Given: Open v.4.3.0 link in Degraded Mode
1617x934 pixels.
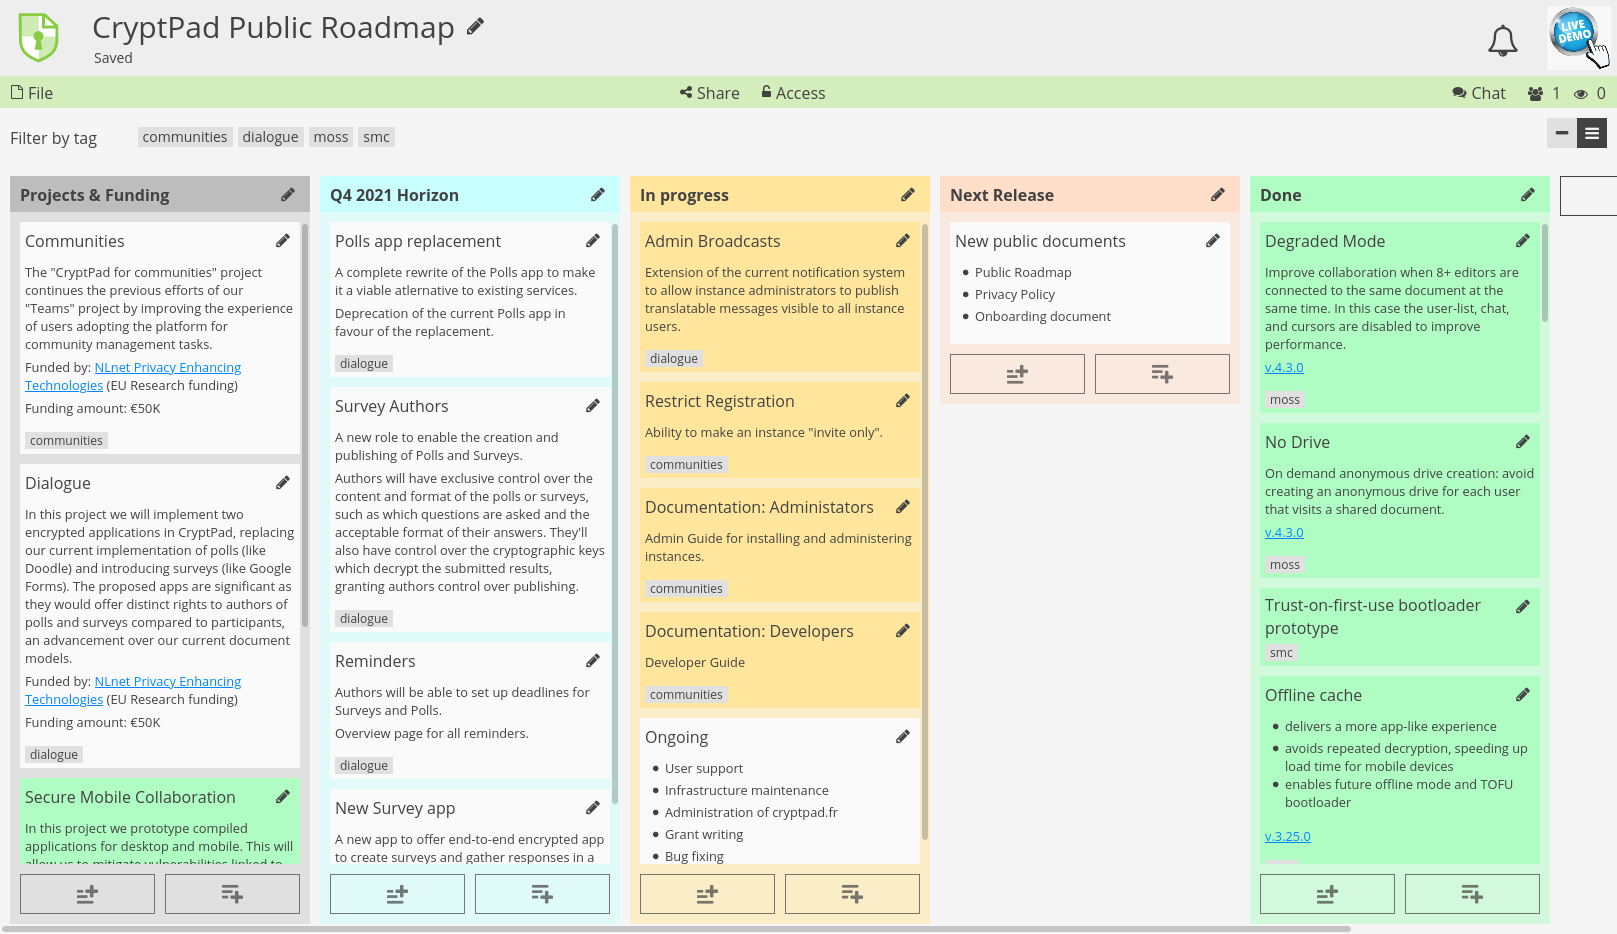Looking at the screenshot, I should pos(1284,367).
